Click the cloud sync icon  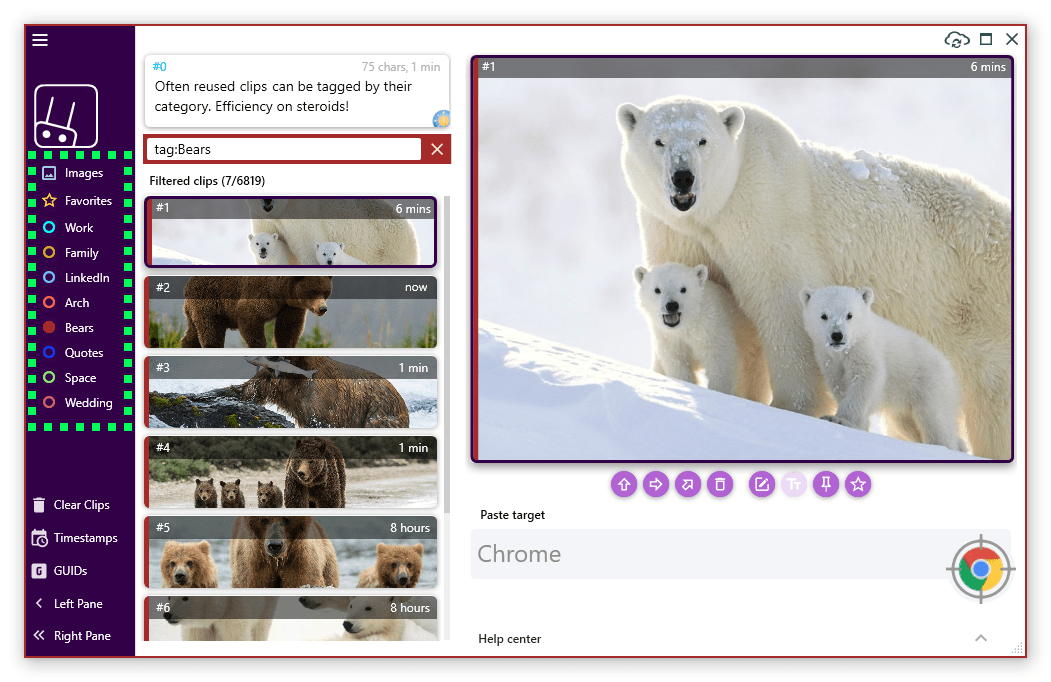956,40
